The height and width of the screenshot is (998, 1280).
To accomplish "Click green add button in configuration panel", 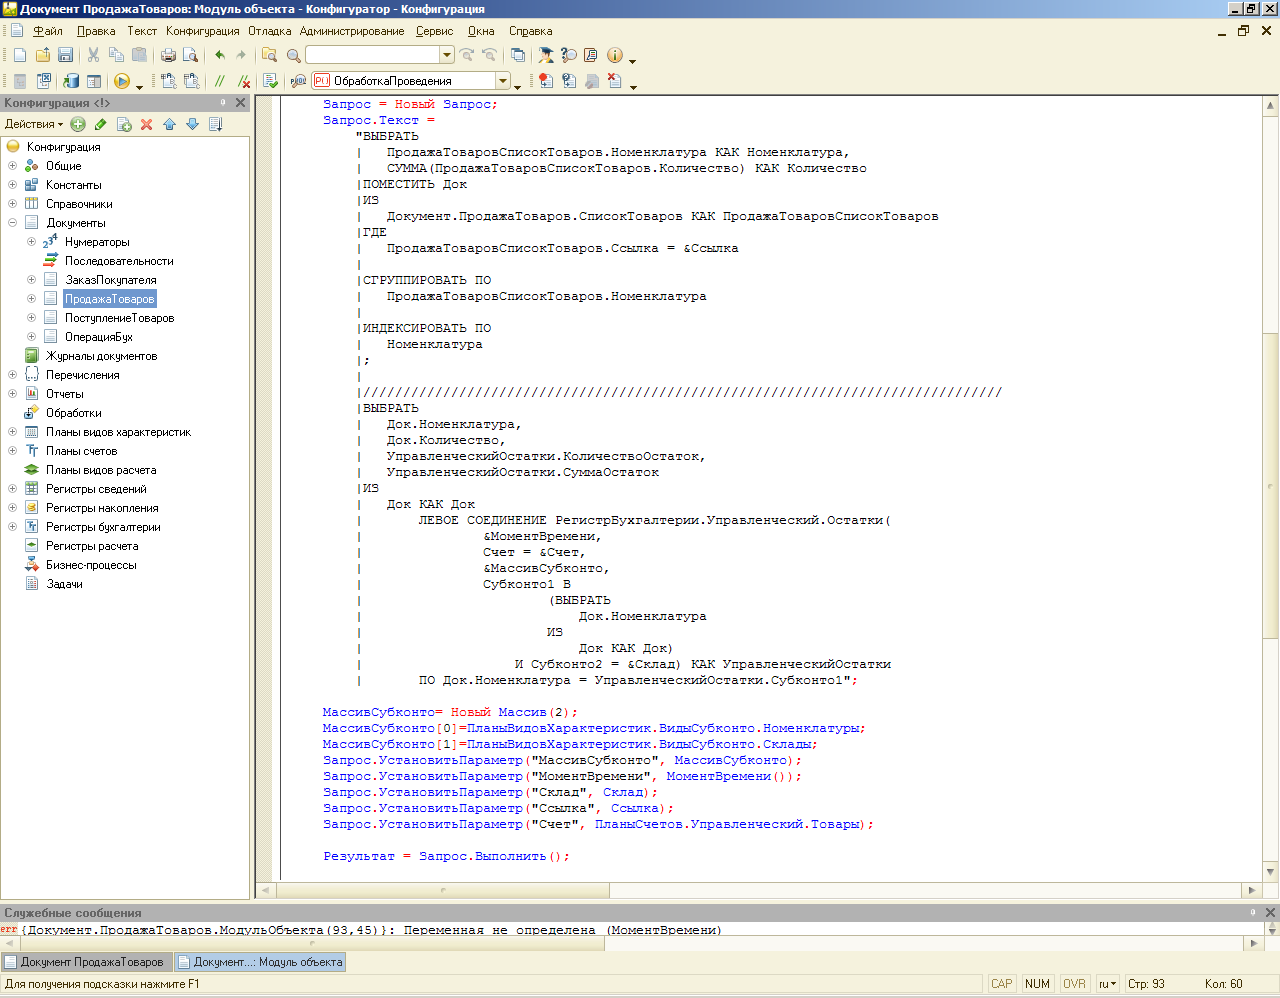I will (78, 124).
